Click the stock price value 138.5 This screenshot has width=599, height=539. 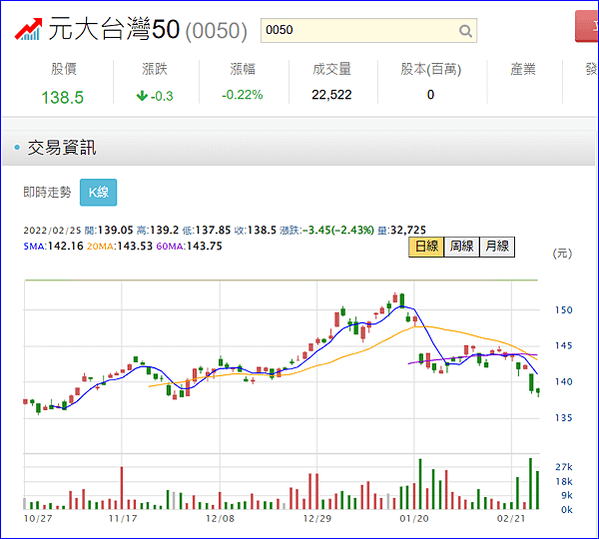(x=62, y=97)
